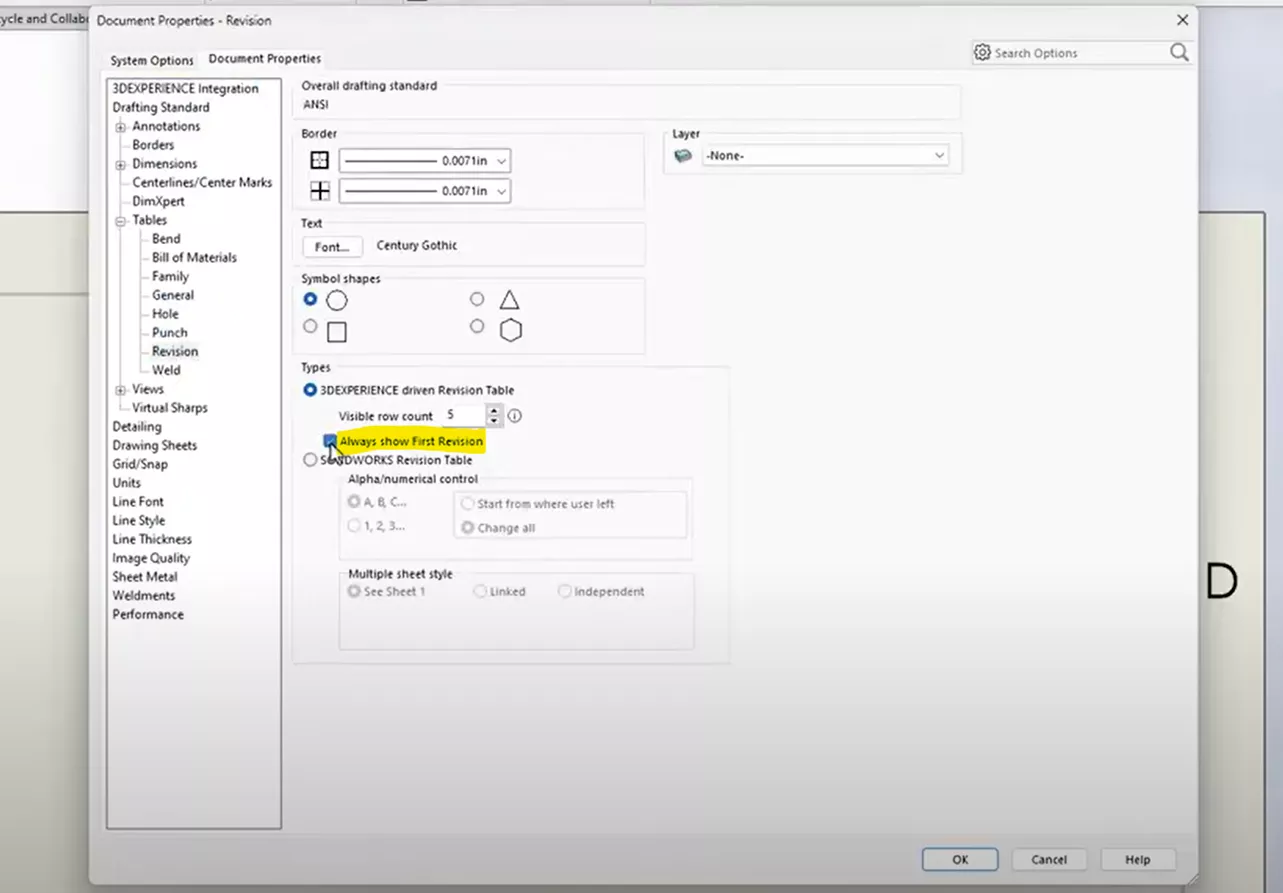Select the Change all option

(x=467, y=527)
